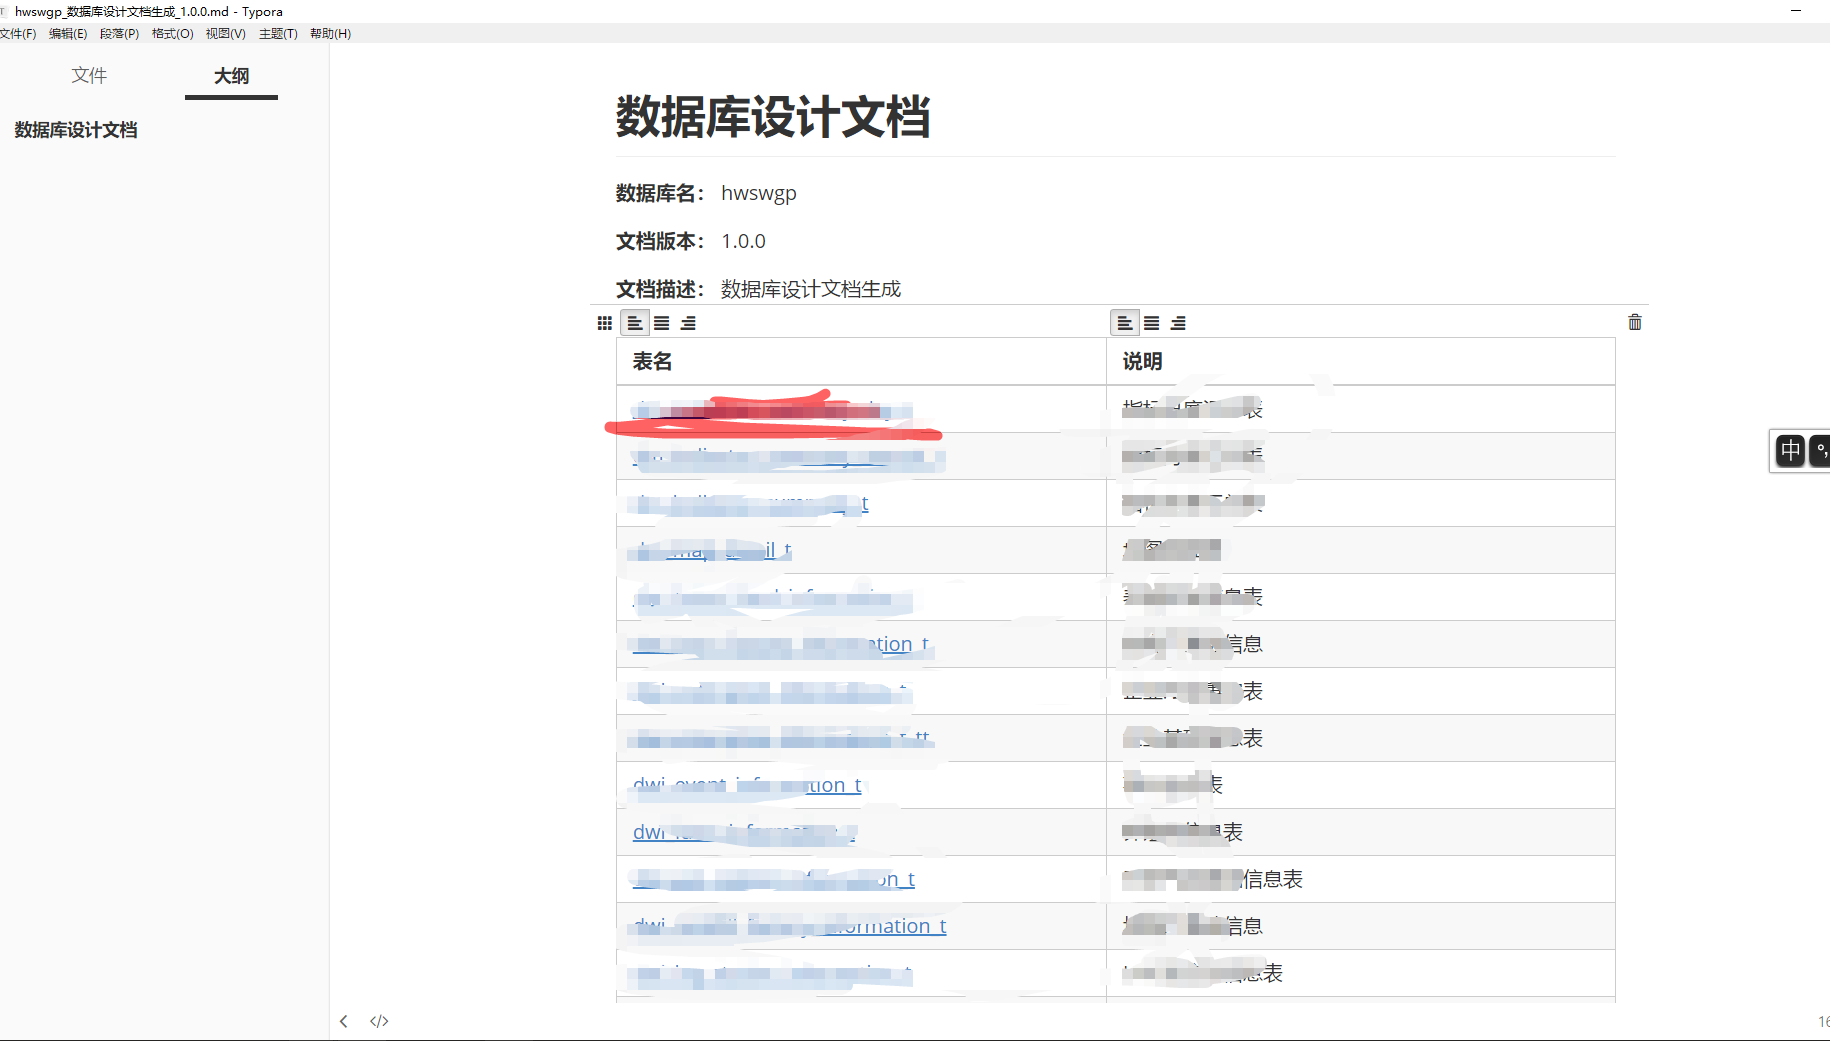Click the 文档版本 label

click(x=660, y=241)
